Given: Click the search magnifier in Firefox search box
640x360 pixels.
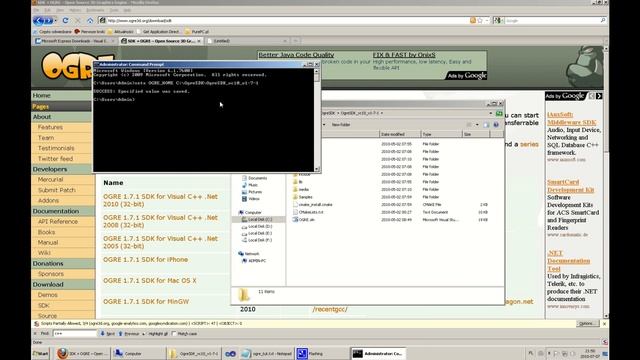Looking at the screenshot, I should point(603,20).
